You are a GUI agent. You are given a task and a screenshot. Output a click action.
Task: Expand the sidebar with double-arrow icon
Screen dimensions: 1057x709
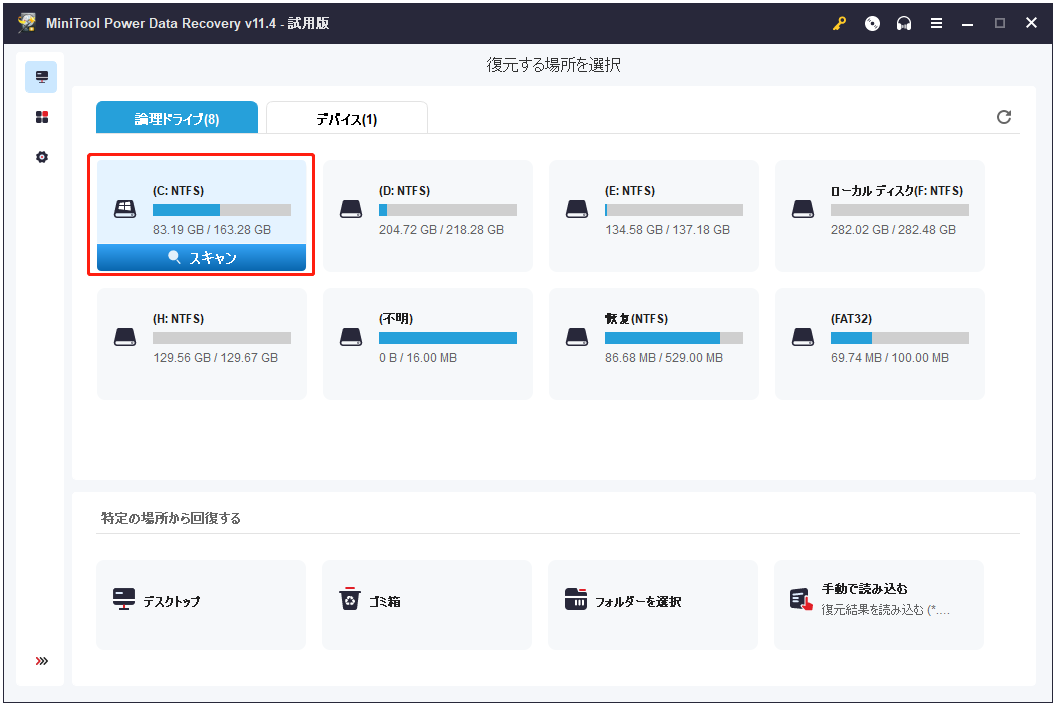coord(42,660)
